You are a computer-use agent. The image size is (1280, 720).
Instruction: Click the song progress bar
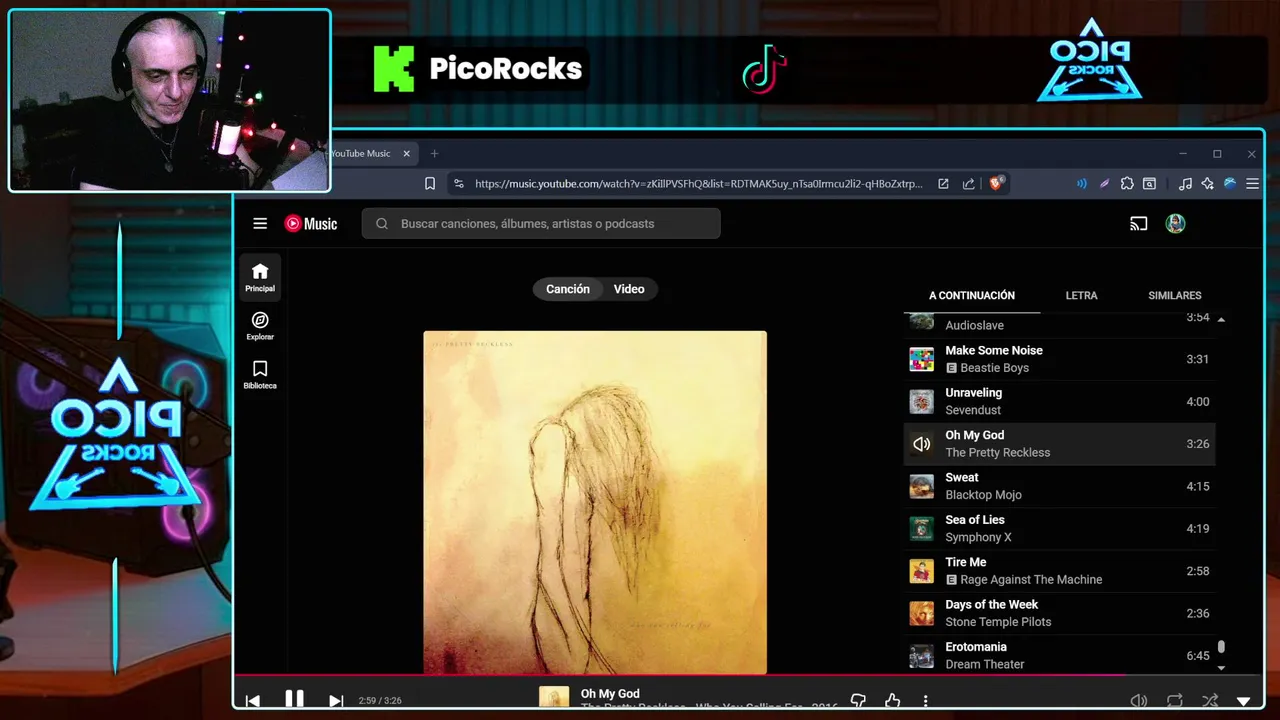click(x=749, y=675)
